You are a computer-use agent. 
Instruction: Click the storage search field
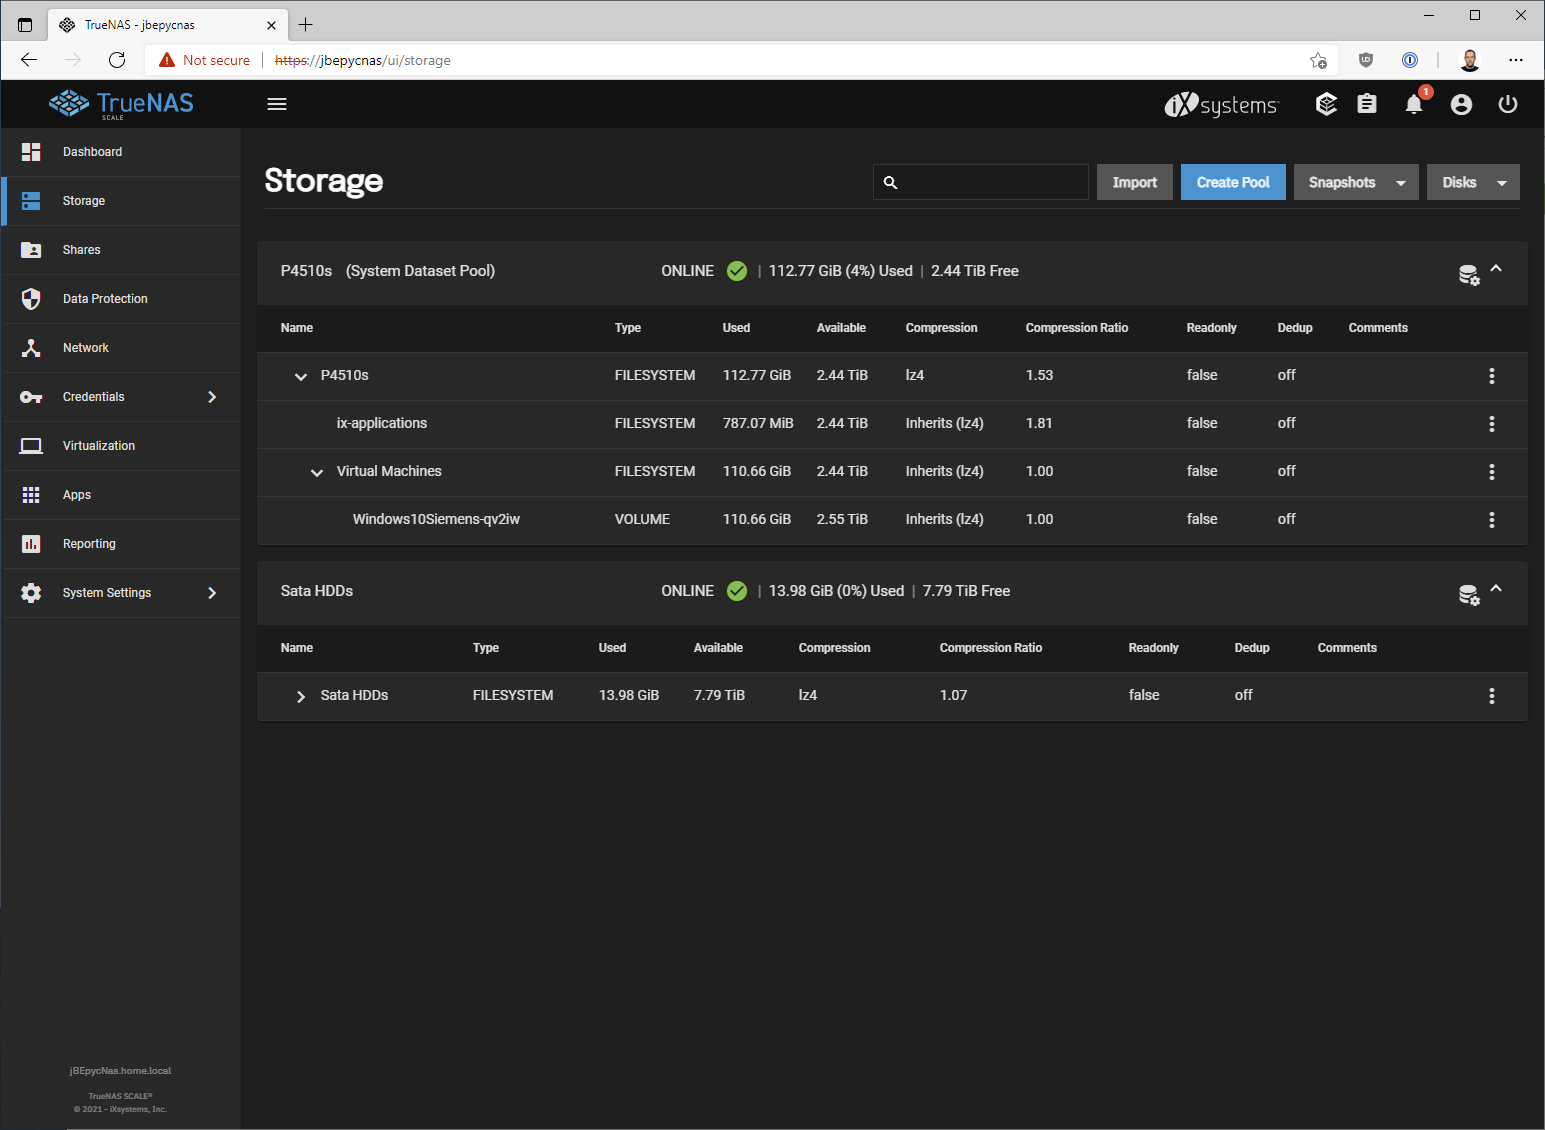coord(990,182)
